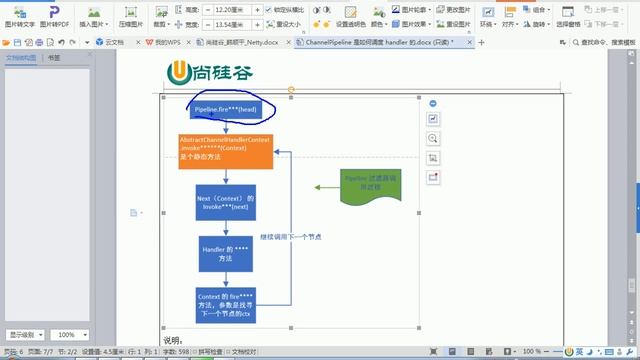Add a new document tab with plus
This screenshot has width=640, height=360.
point(481,42)
